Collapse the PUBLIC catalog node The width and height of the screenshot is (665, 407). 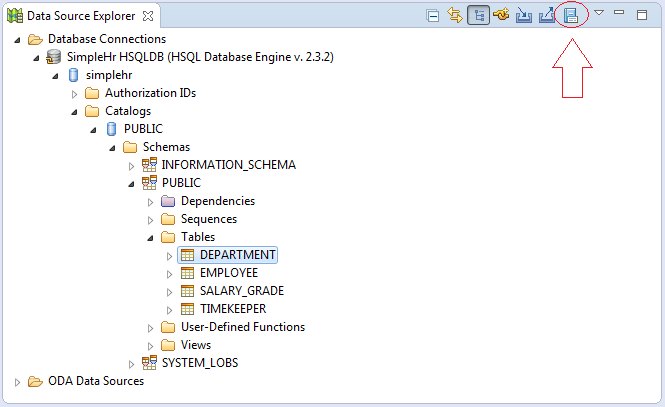pos(93,130)
